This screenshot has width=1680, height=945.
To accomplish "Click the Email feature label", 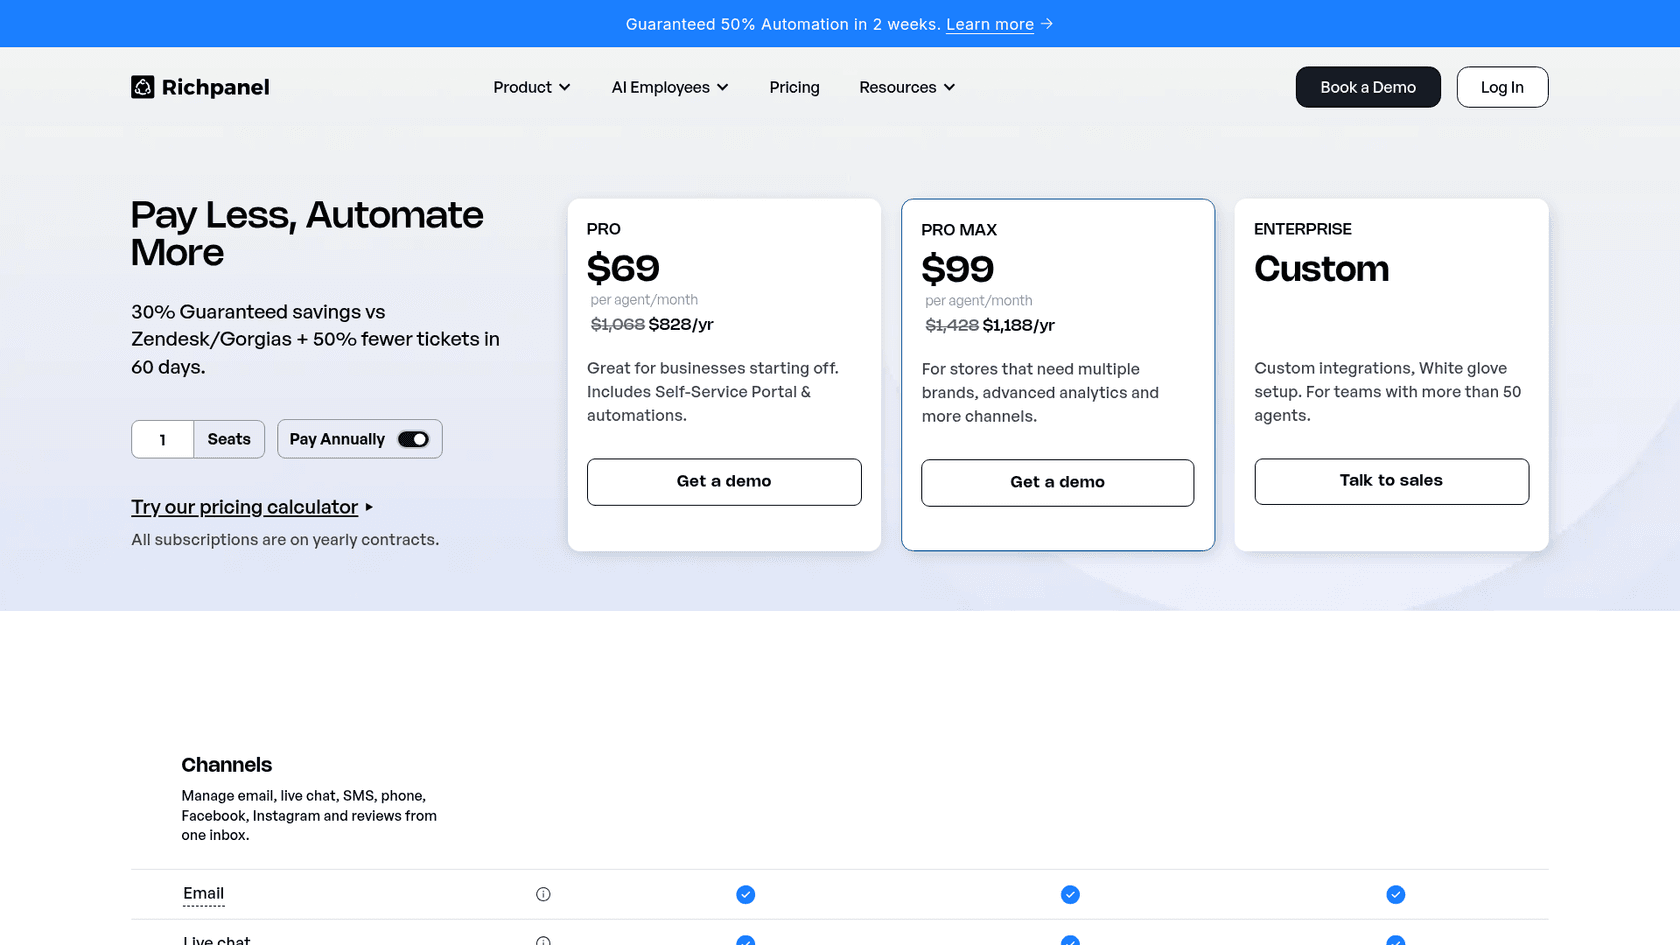I will [x=203, y=894].
